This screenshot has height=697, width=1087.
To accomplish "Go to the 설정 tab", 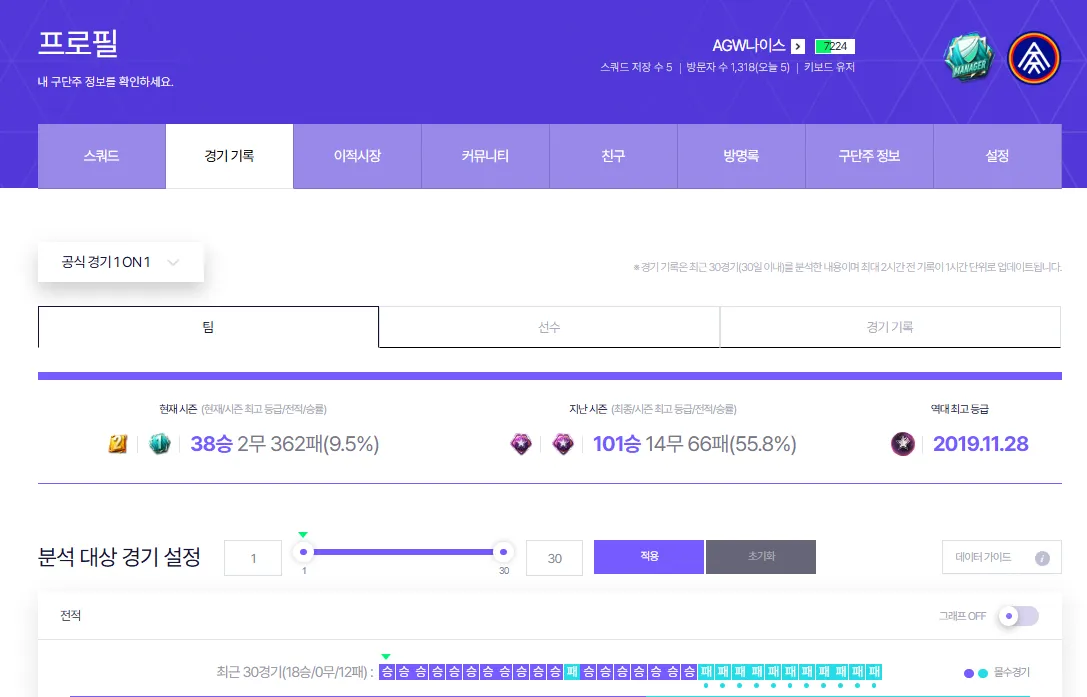I will click(x=997, y=156).
